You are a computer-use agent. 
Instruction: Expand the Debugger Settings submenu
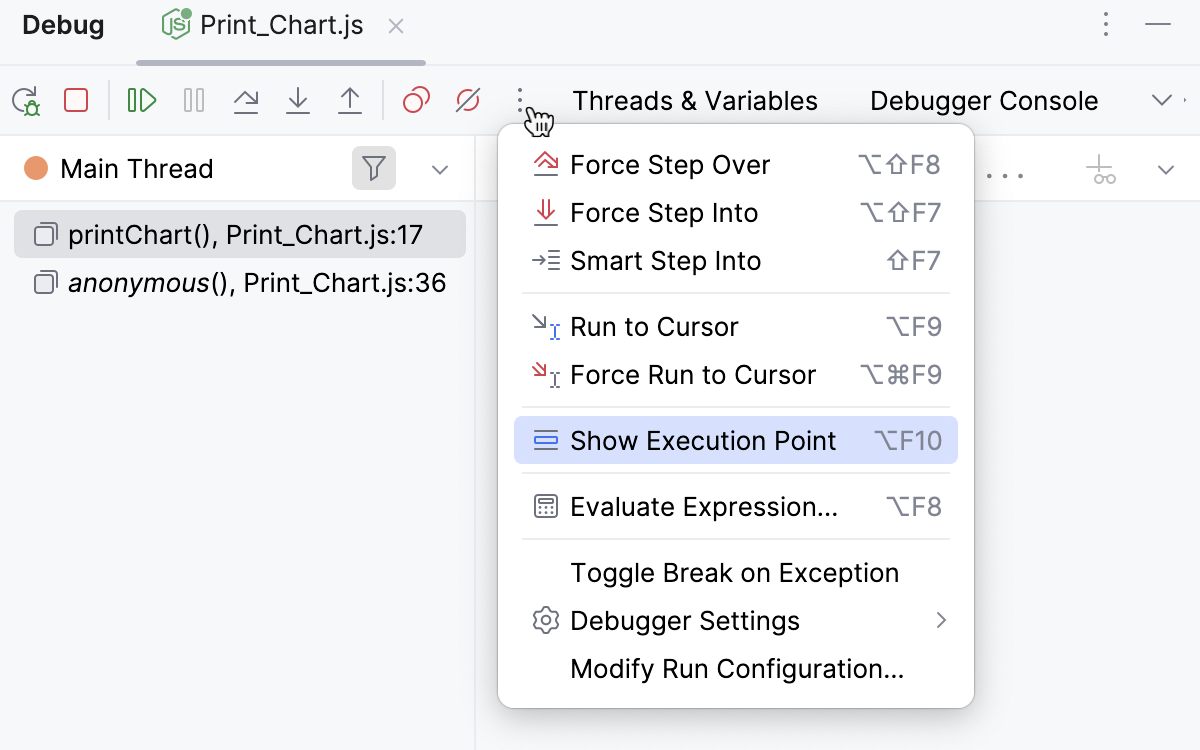click(x=685, y=620)
